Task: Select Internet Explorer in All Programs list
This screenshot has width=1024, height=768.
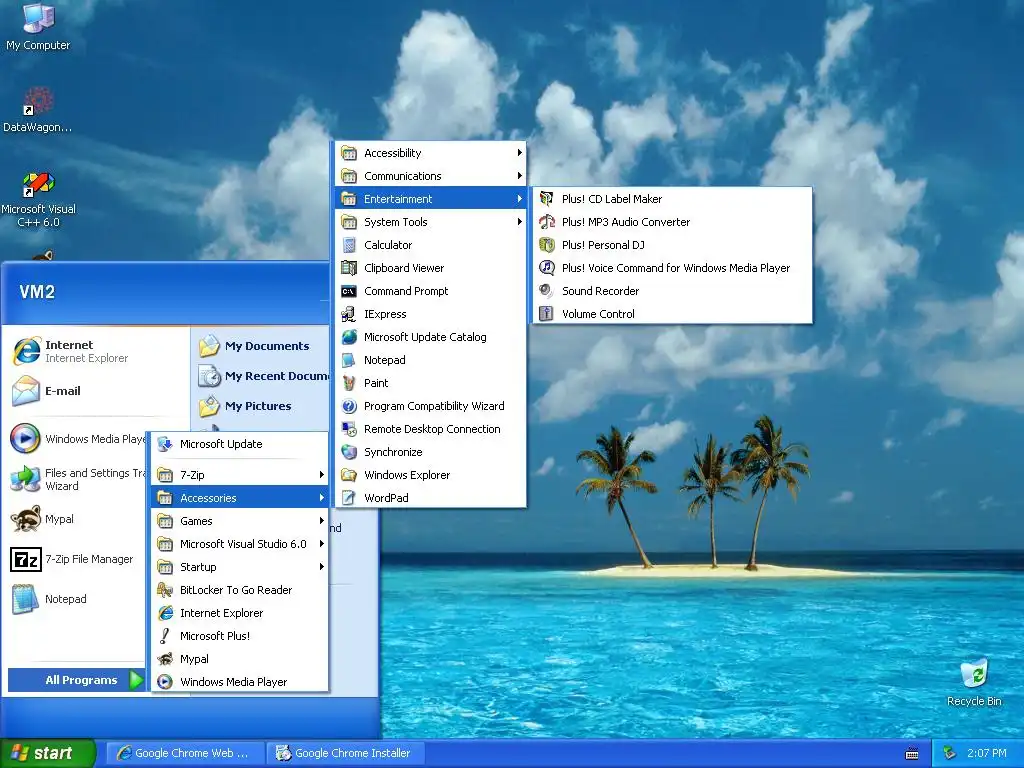Action: [240, 613]
